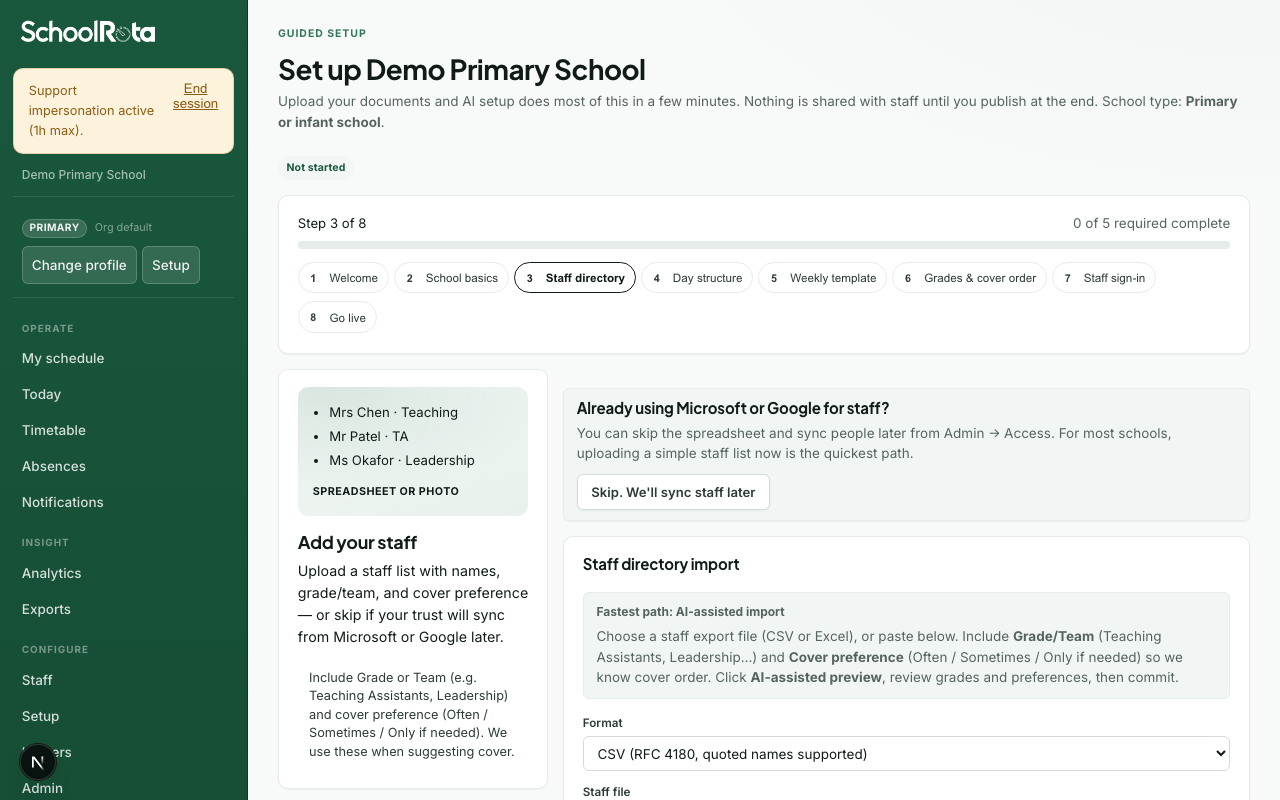
Task: Click 'Fastest path: AI-assisted import' text
Action: [691, 612]
